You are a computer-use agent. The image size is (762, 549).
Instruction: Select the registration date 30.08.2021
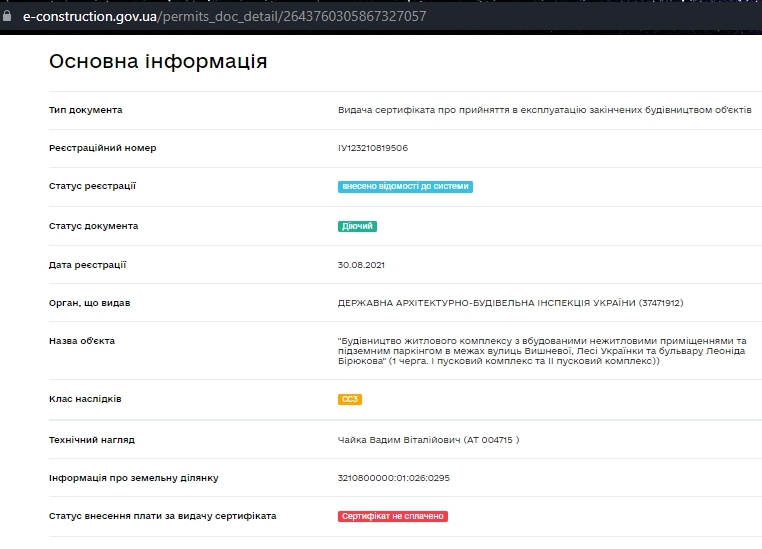tap(361, 265)
